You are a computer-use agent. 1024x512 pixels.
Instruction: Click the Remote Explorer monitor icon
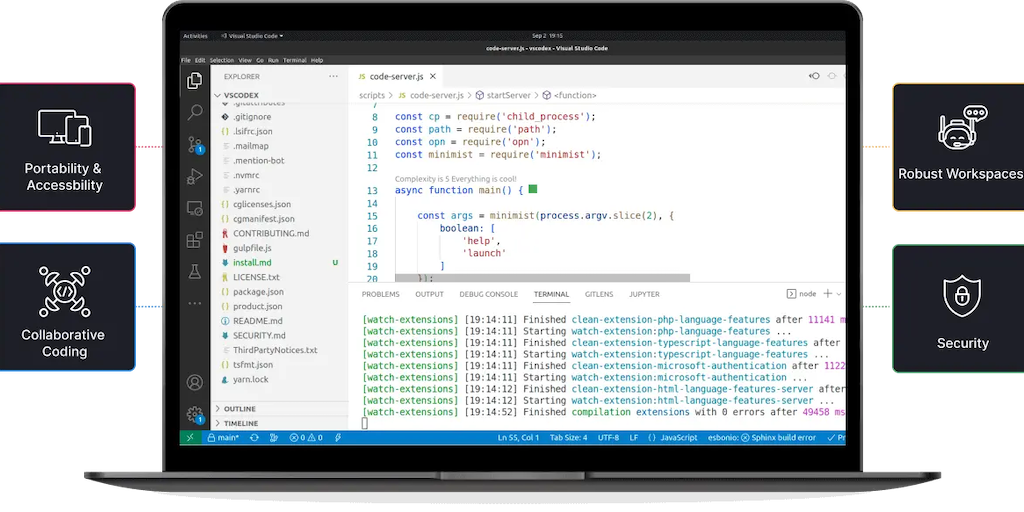click(x=195, y=208)
